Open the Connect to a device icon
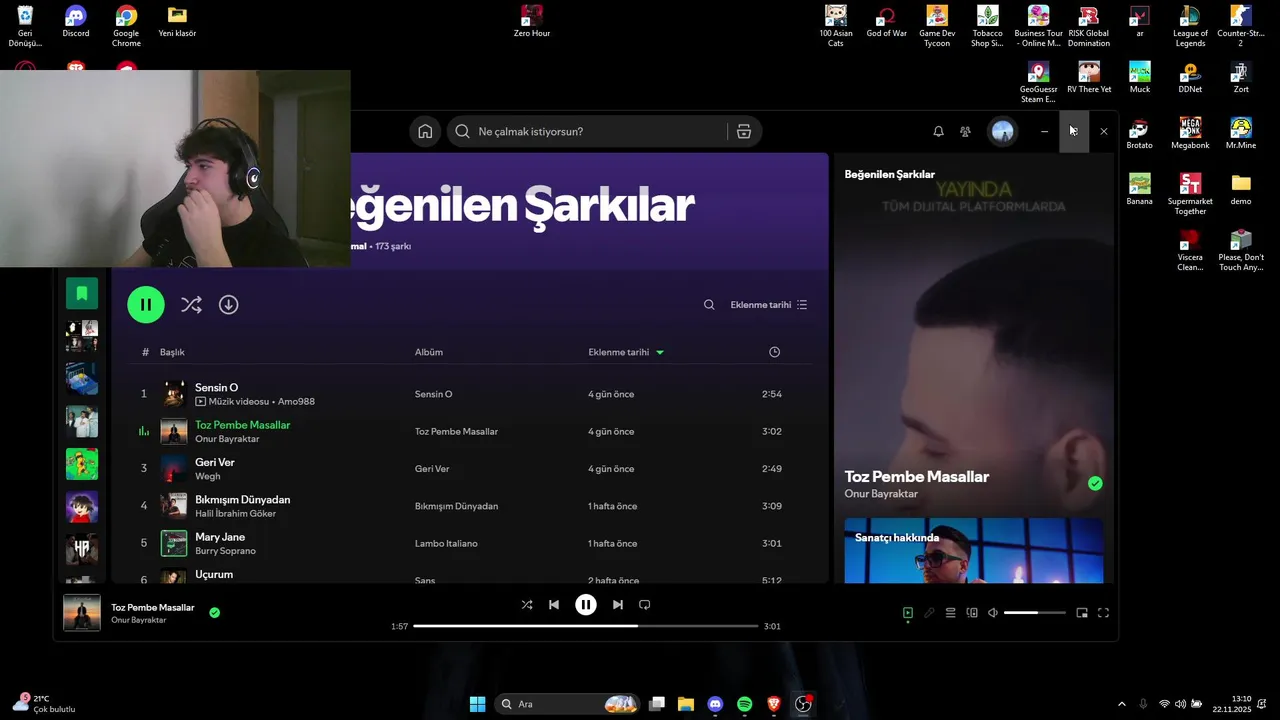This screenshot has height=720, width=1280. [972, 613]
